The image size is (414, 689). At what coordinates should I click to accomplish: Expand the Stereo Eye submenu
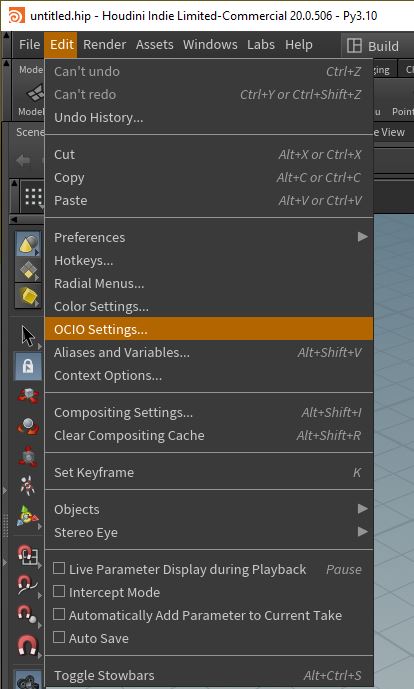pyautogui.click(x=208, y=532)
